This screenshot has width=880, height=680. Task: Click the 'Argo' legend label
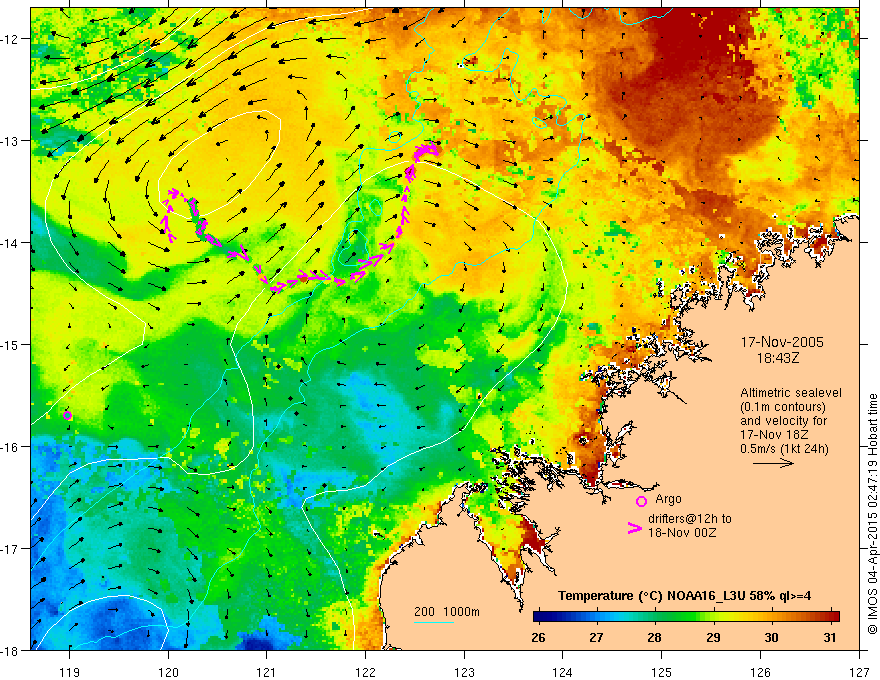(x=668, y=499)
